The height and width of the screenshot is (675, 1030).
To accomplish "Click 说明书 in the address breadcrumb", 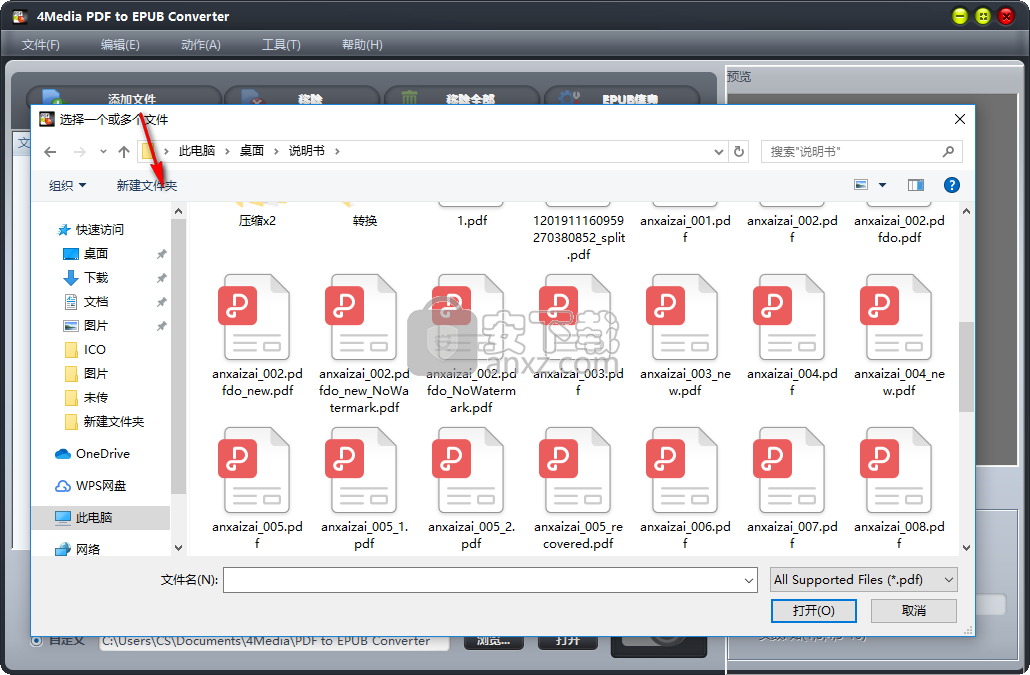I will [x=307, y=151].
